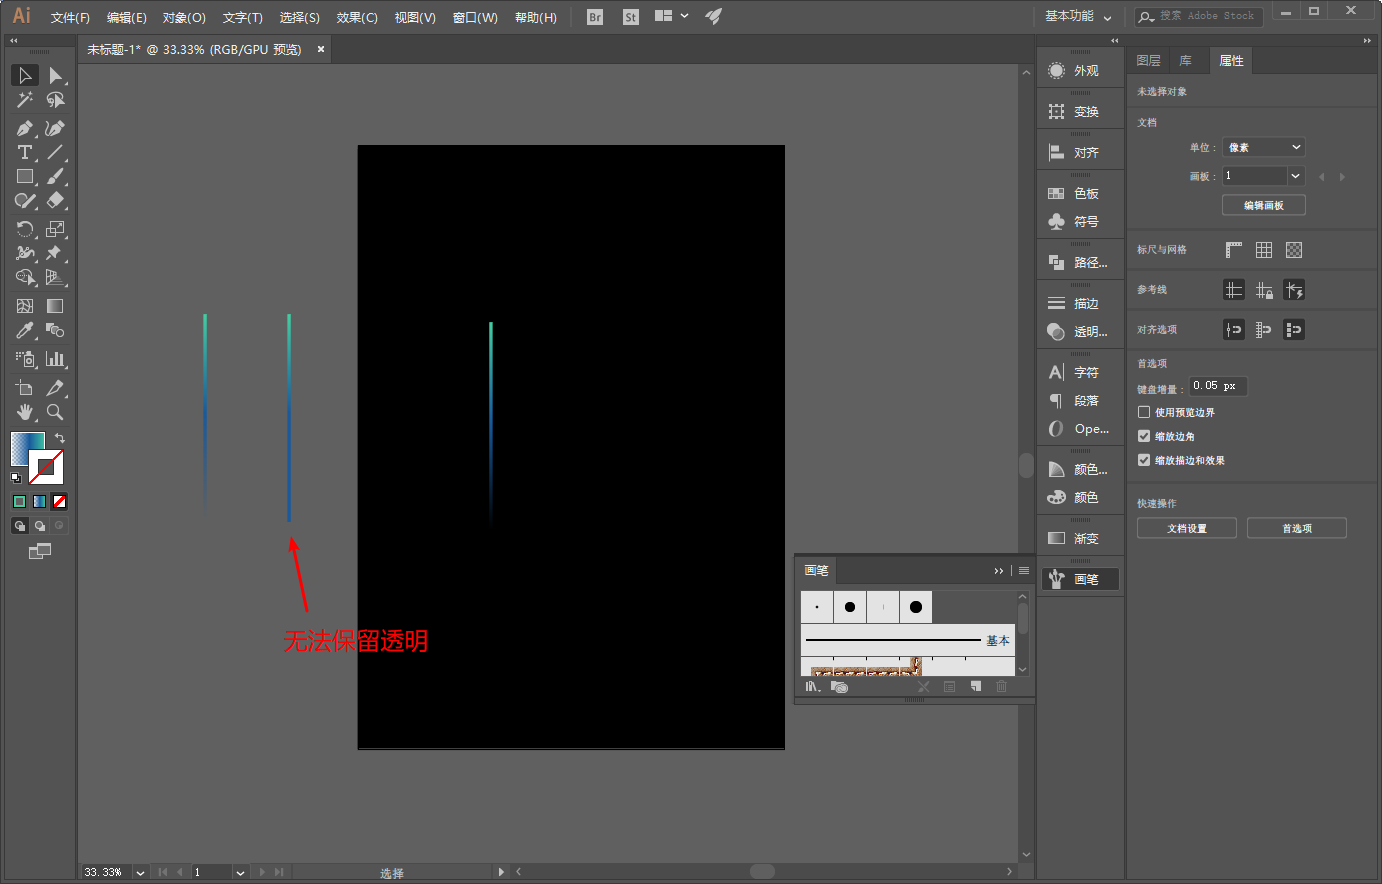Open the arrange documents dropdown
The width and height of the screenshot is (1382, 884).
click(671, 16)
